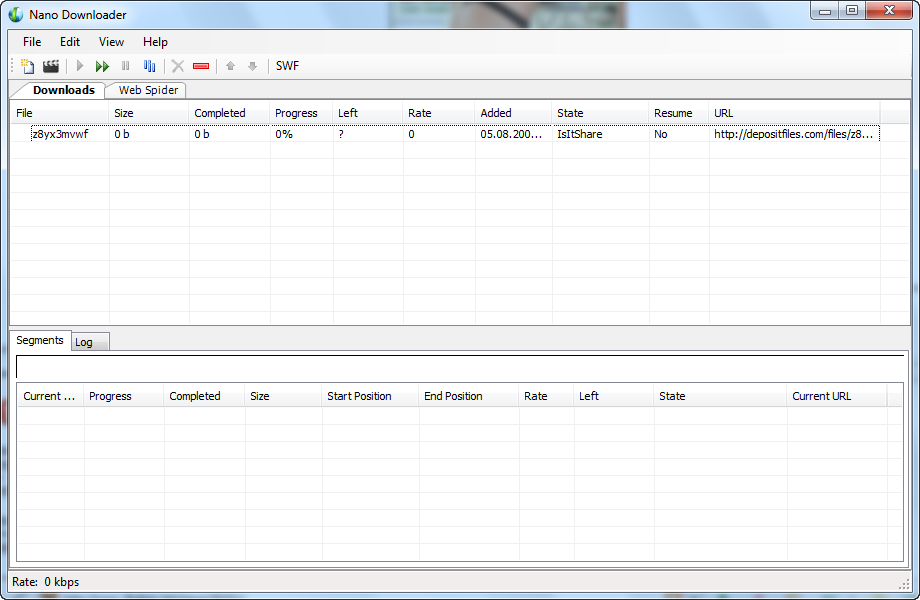Open the View menu
The width and height of the screenshot is (920, 600).
coord(111,42)
